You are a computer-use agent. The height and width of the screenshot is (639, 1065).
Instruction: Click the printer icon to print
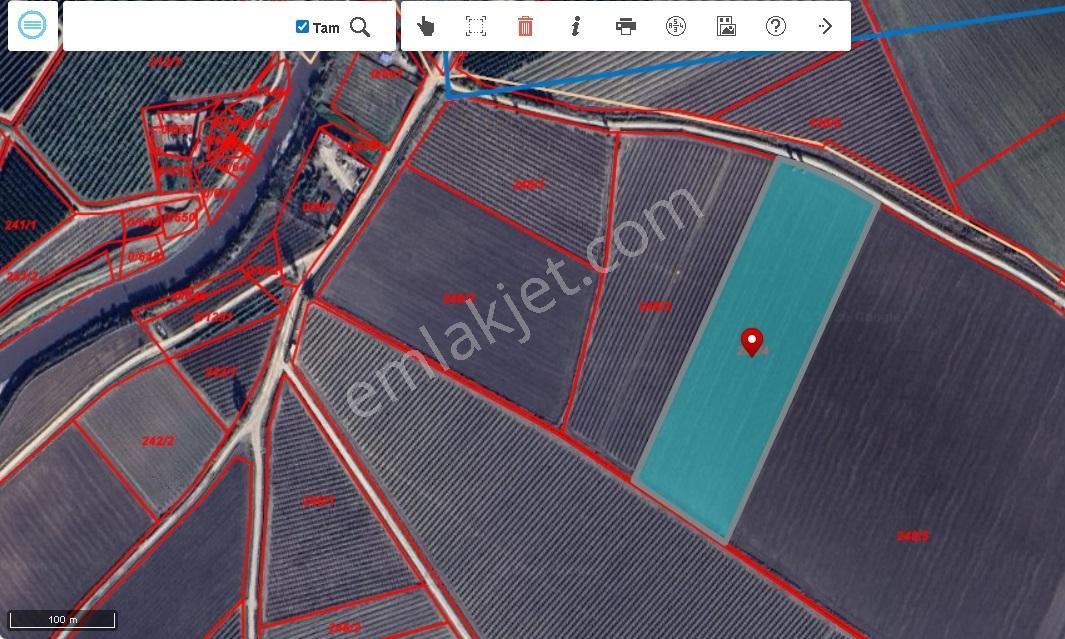[x=626, y=26]
